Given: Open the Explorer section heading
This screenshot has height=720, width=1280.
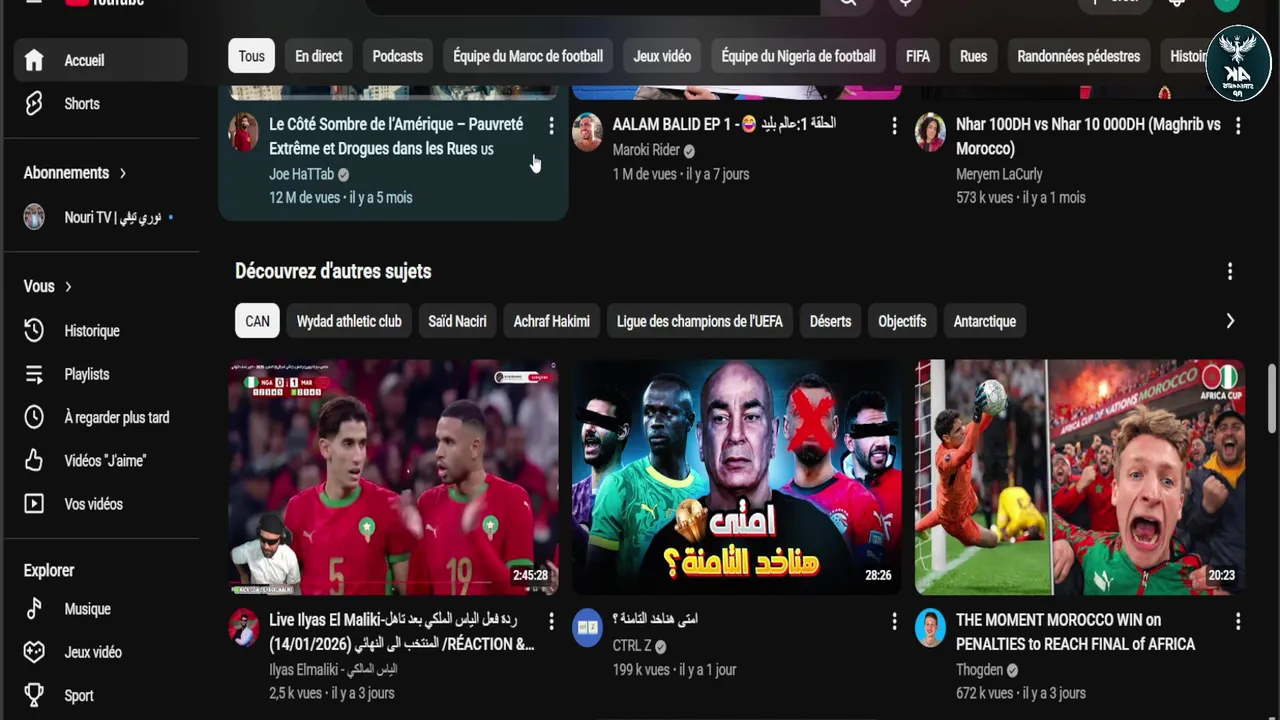Looking at the screenshot, I should pos(49,570).
